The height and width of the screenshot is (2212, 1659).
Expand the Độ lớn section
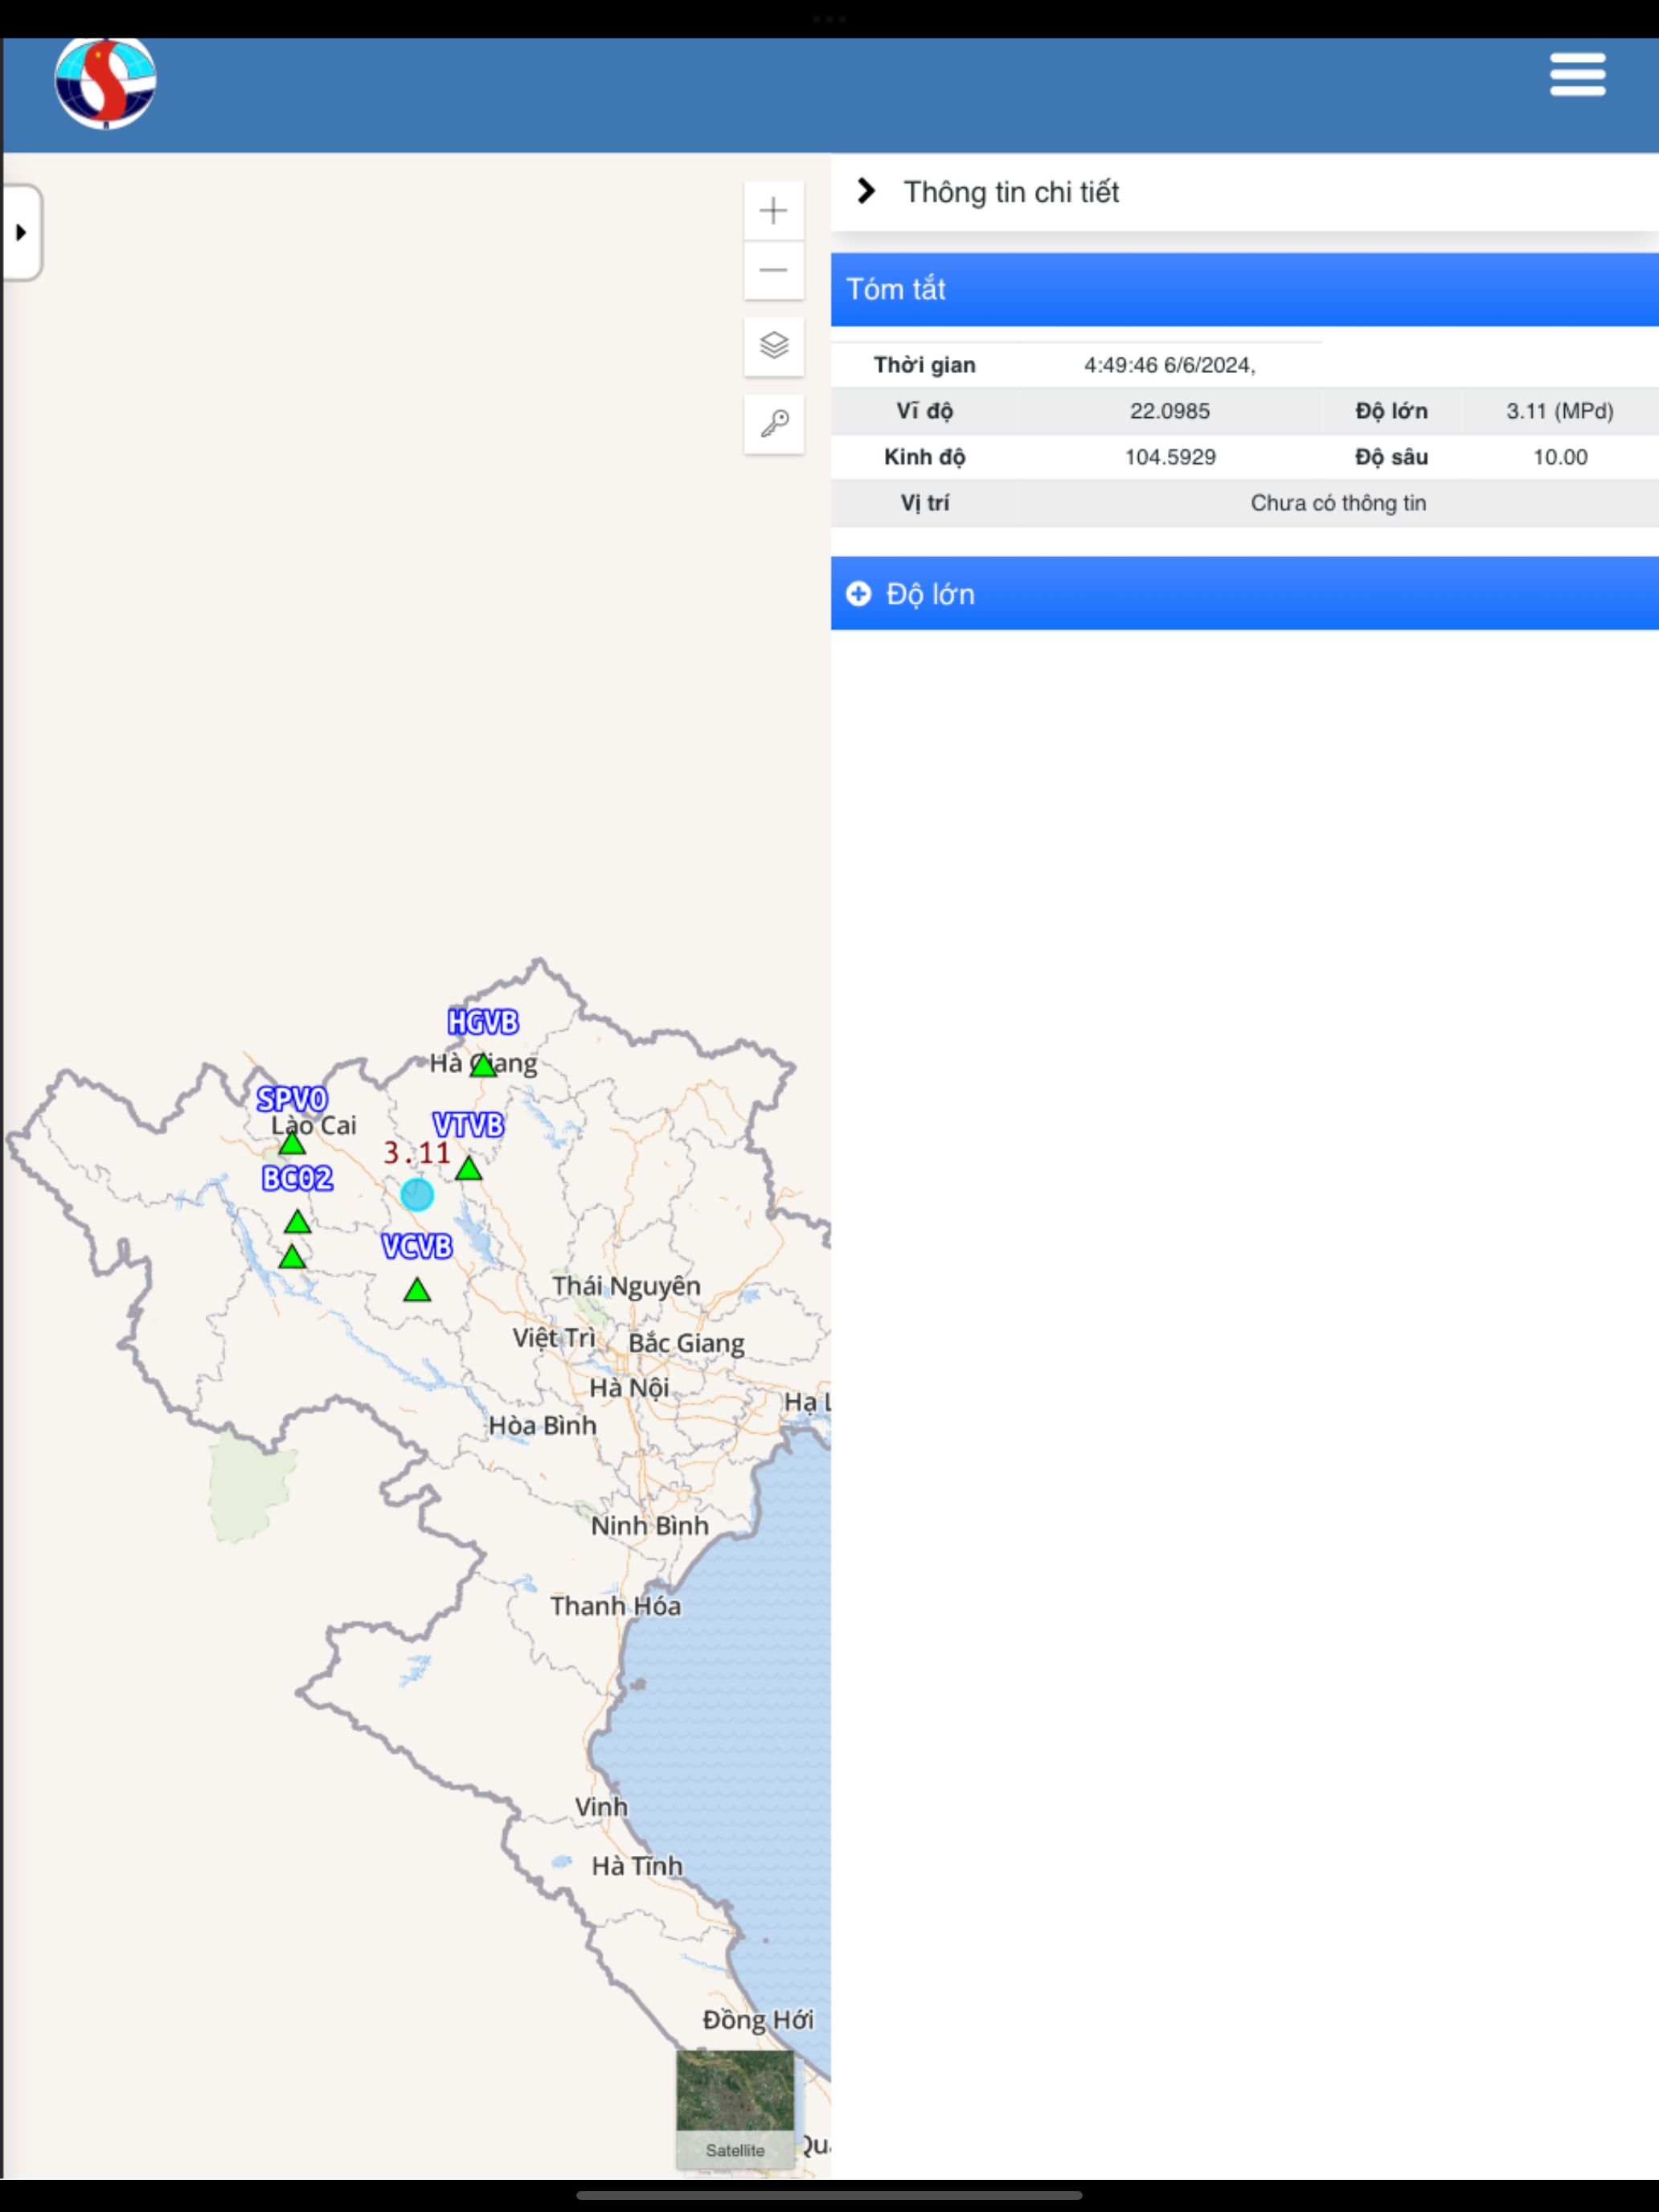[1244, 594]
